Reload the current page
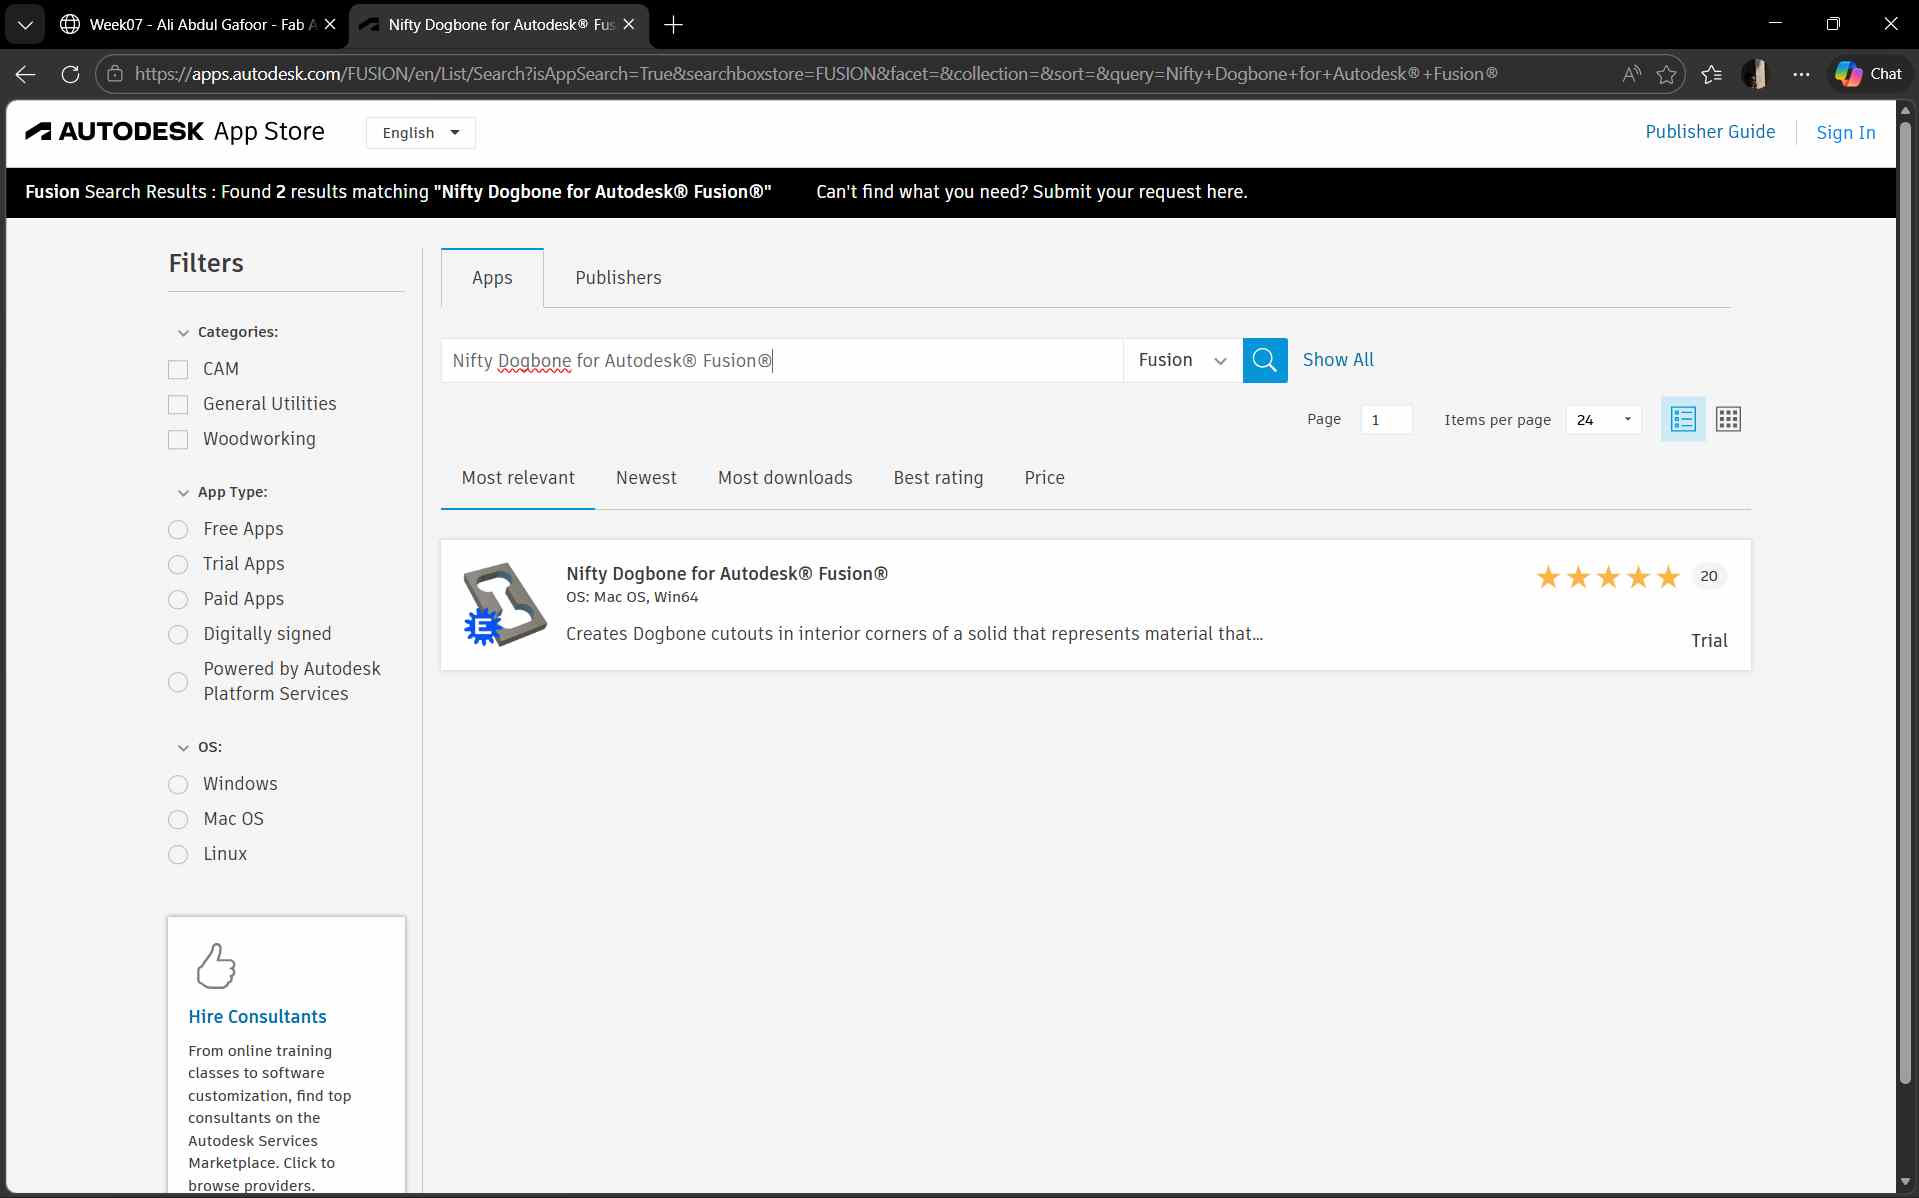The height and width of the screenshot is (1198, 1919). click(70, 74)
